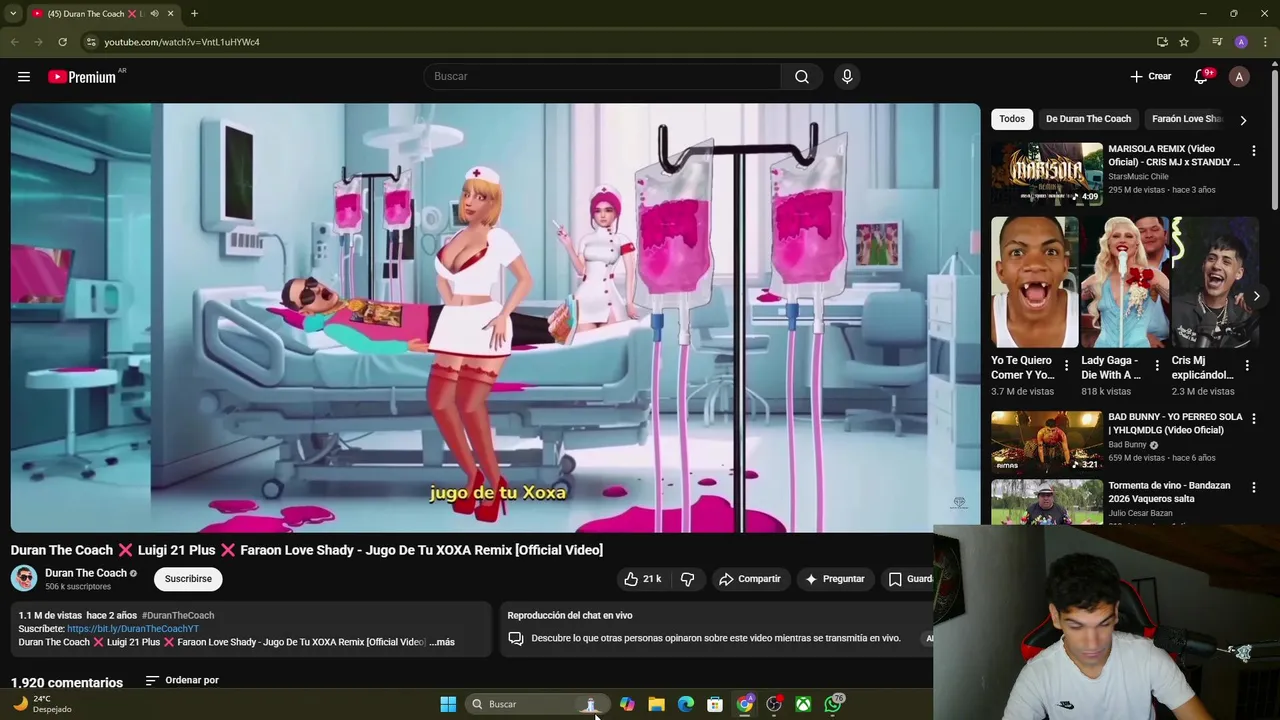Open Microsoft Store from taskbar
The width and height of the screenshot is (1280, 720).
coord(715,704)
